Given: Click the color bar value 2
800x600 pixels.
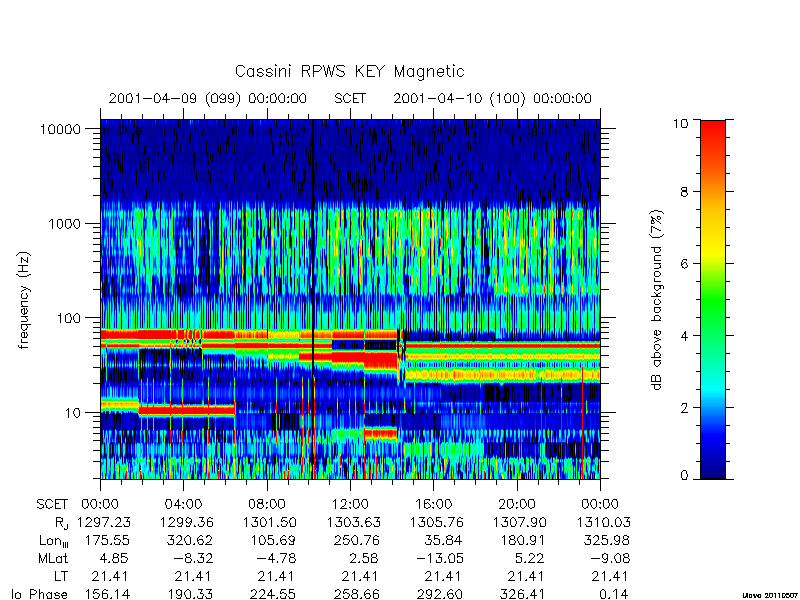Looking at the screenshot, I should [x=684, y=408].
